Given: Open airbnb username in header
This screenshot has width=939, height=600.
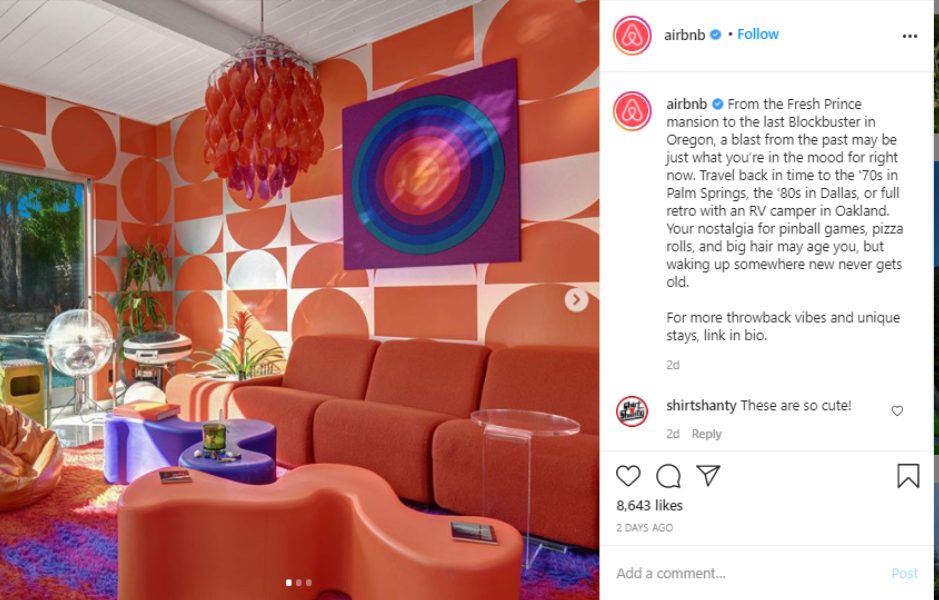Looking at the screenshot, I should 684,35.
